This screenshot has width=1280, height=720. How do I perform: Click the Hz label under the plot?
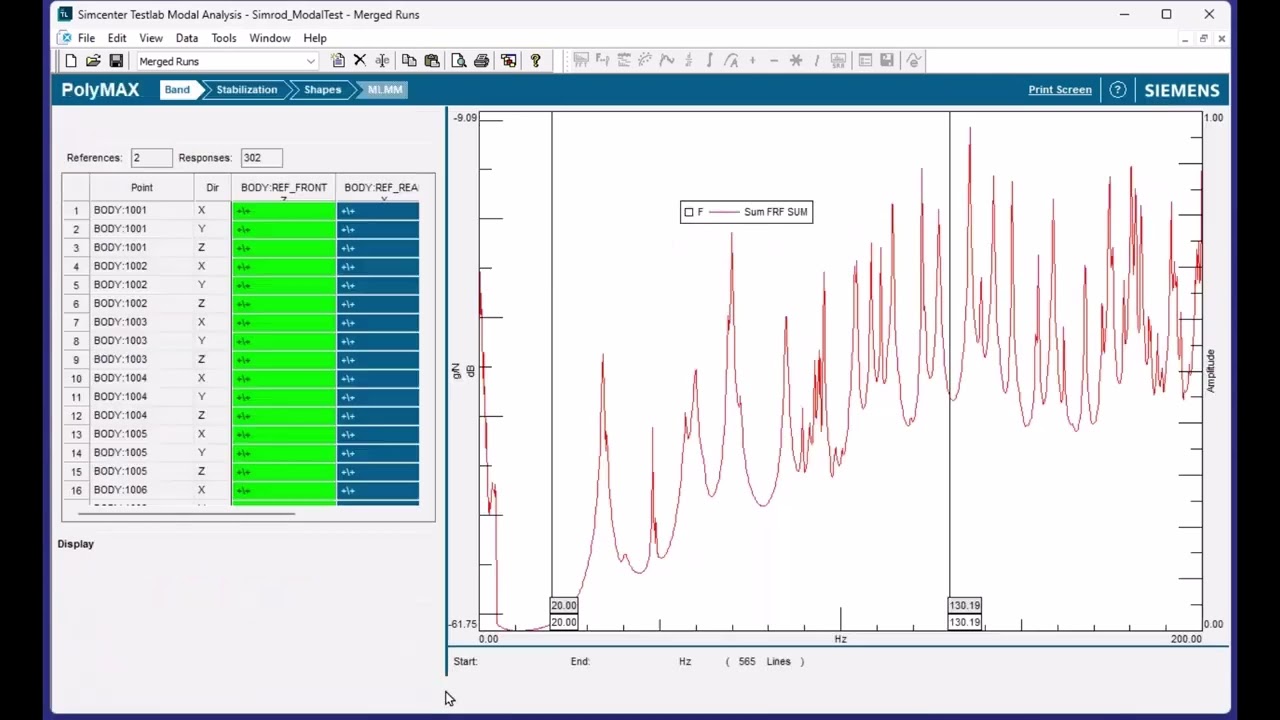[840, 639]
